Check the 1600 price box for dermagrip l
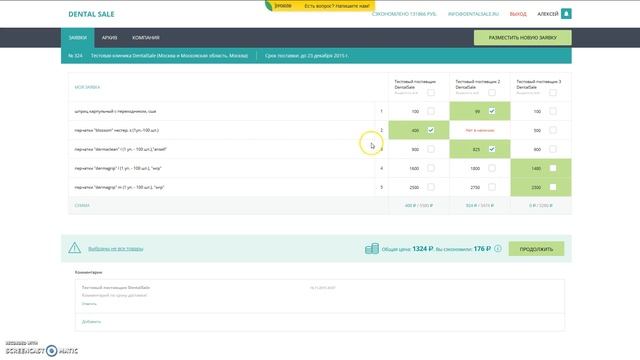640x360 pixels. (x=431, y=168)
